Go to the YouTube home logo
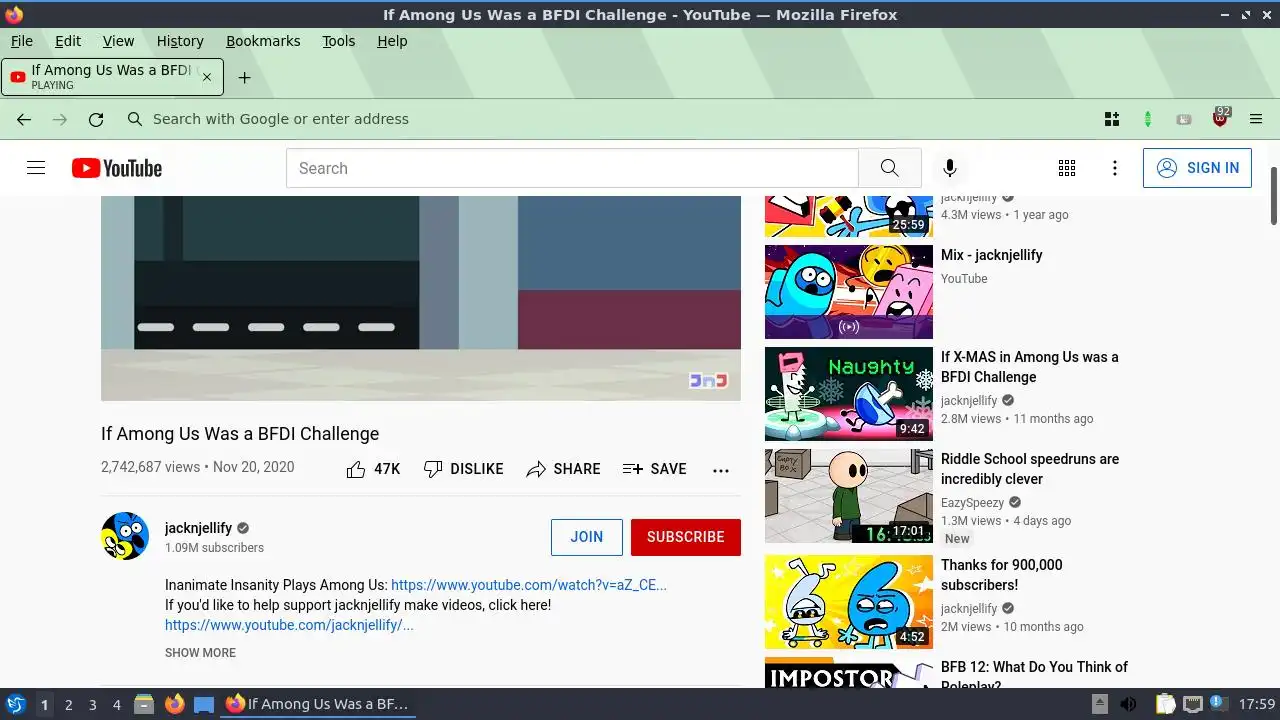Viewport: 1280px width, 720px height. coord(117,168)
